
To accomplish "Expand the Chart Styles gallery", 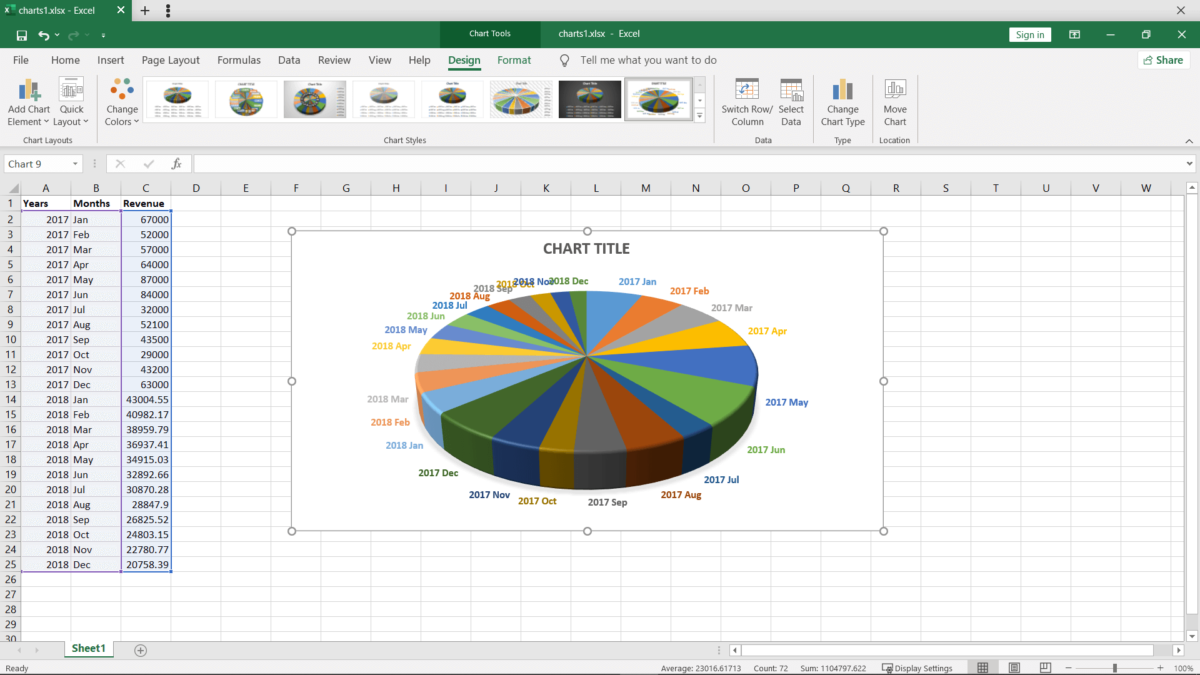I will tap(700, 116).
